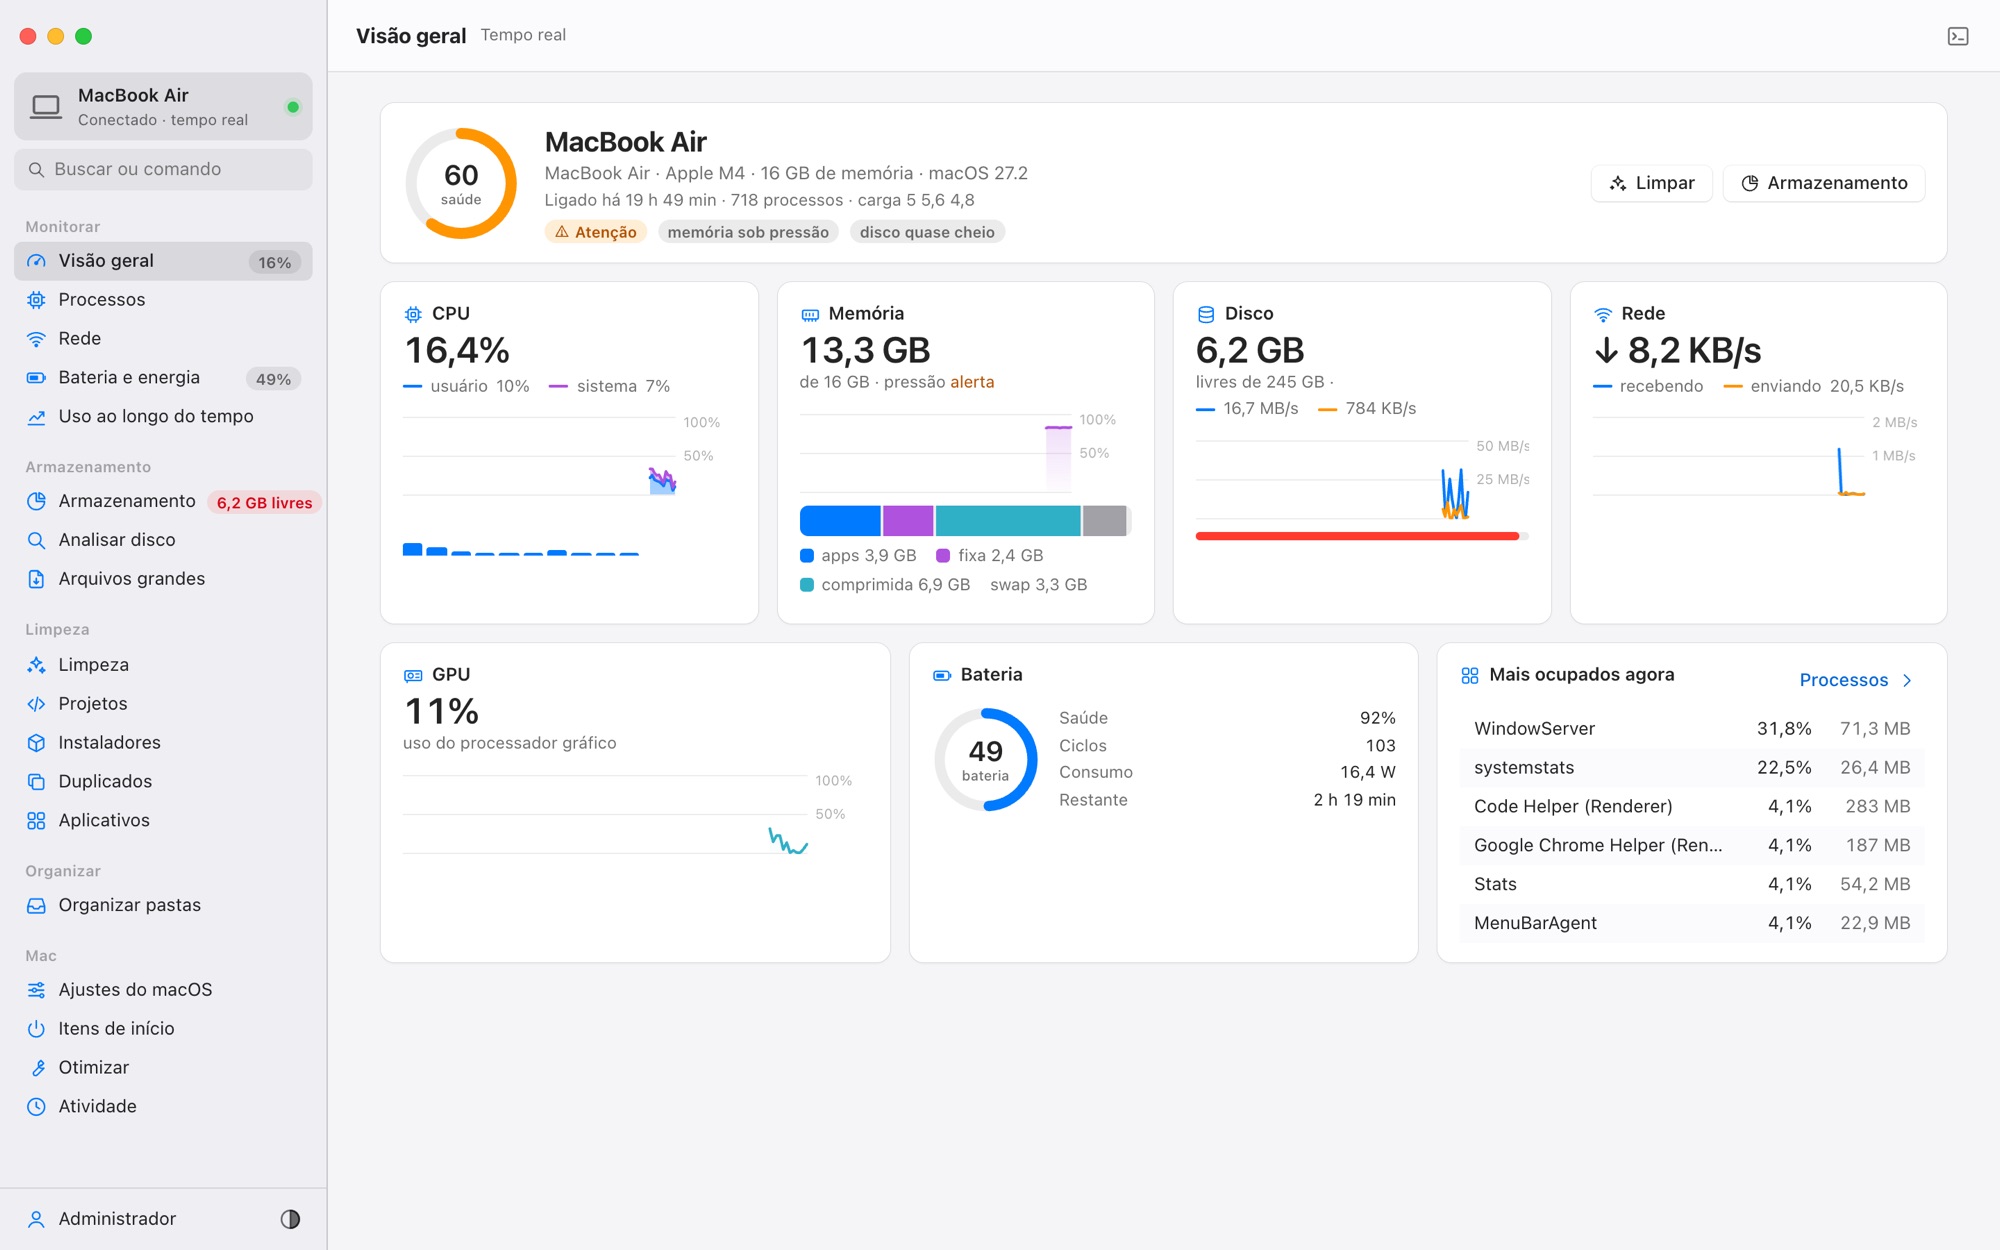Click the Organizar pastas tray icon
The width and height of the screenshot is (2000, 1250).
(36, 905)
